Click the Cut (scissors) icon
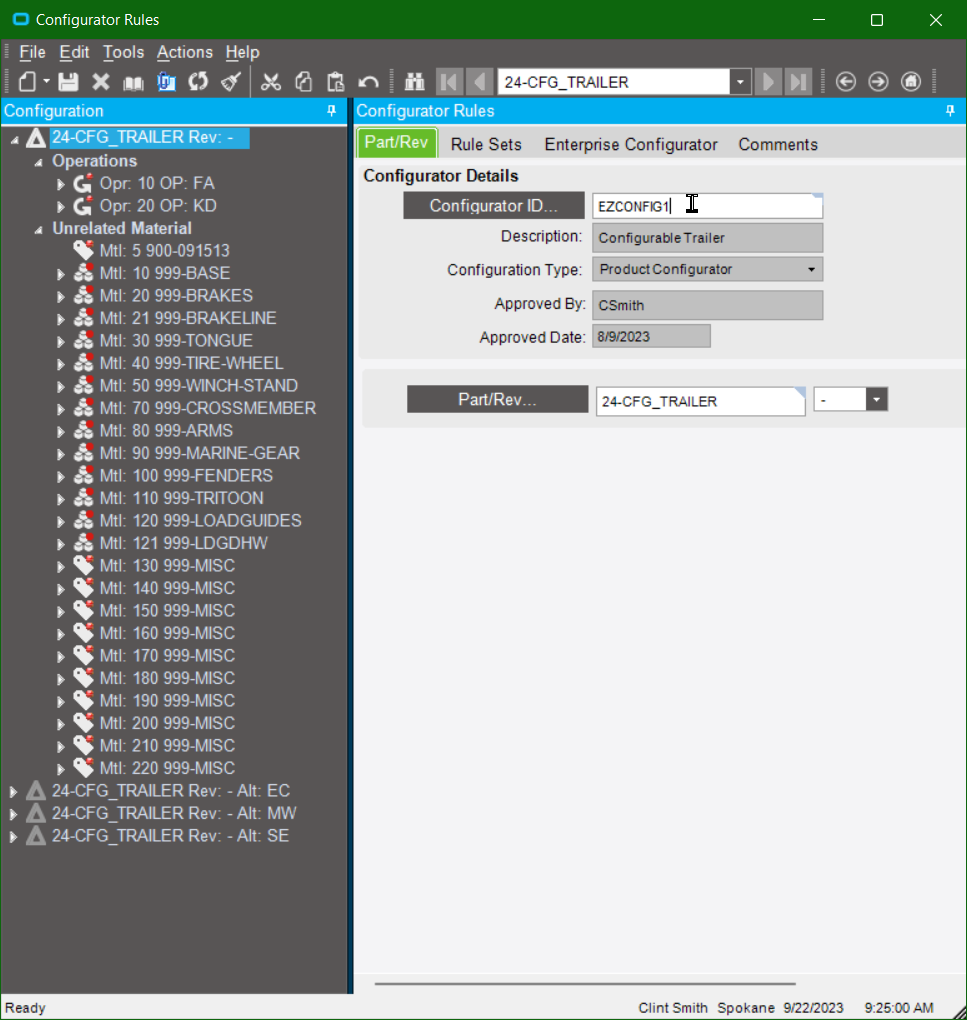The height and width of the screenshot is (1020, 967). (271, 81)
